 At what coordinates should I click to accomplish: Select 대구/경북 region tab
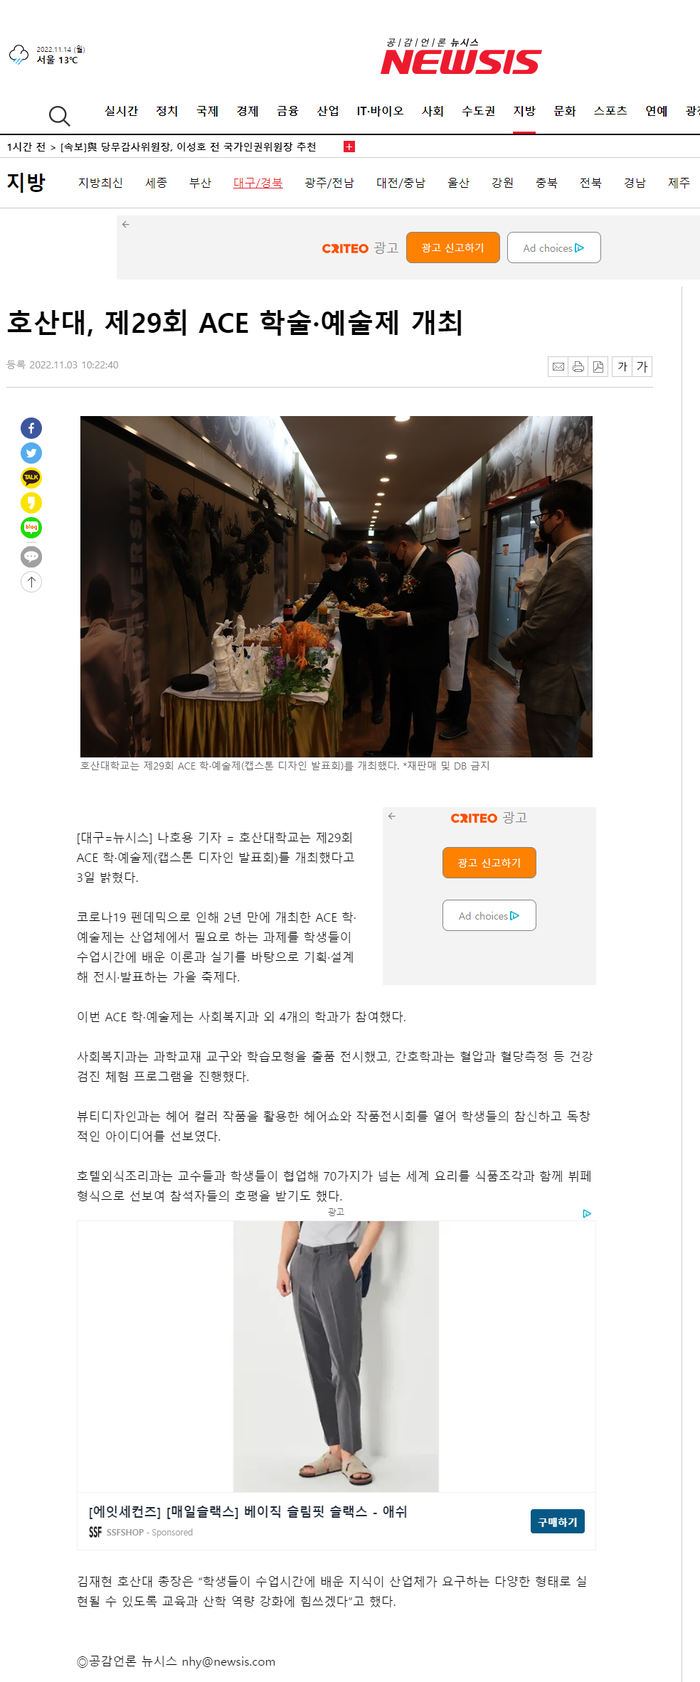(258, 183)
